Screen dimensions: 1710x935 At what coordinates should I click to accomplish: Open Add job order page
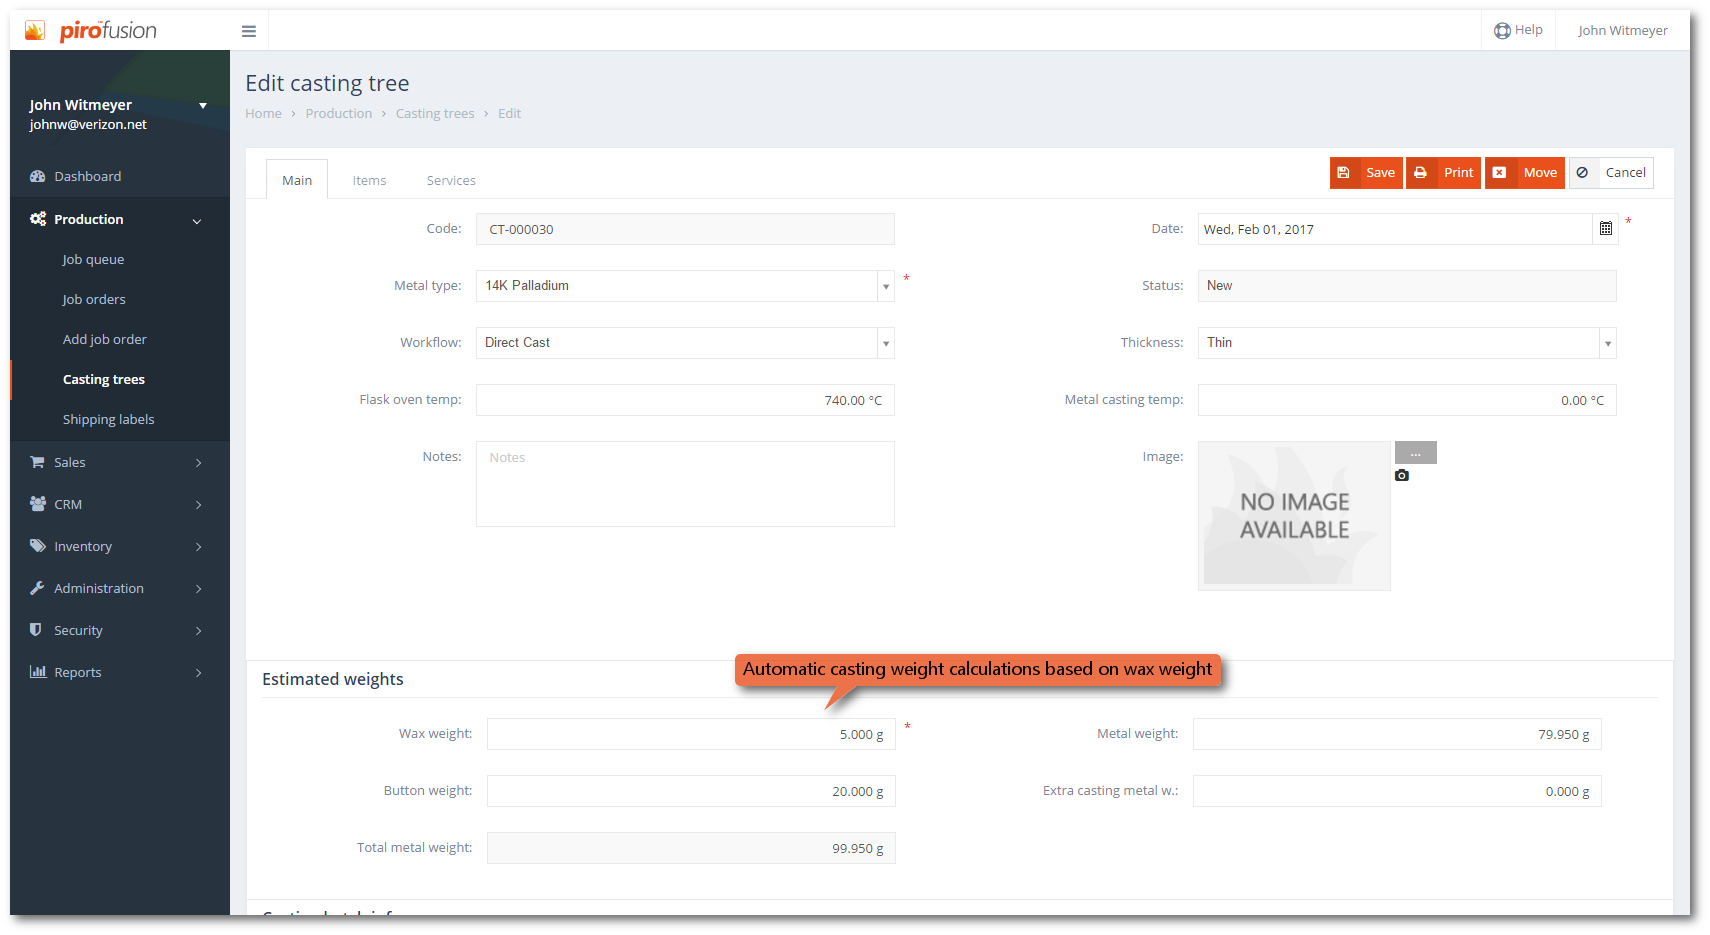click(105, 339)
